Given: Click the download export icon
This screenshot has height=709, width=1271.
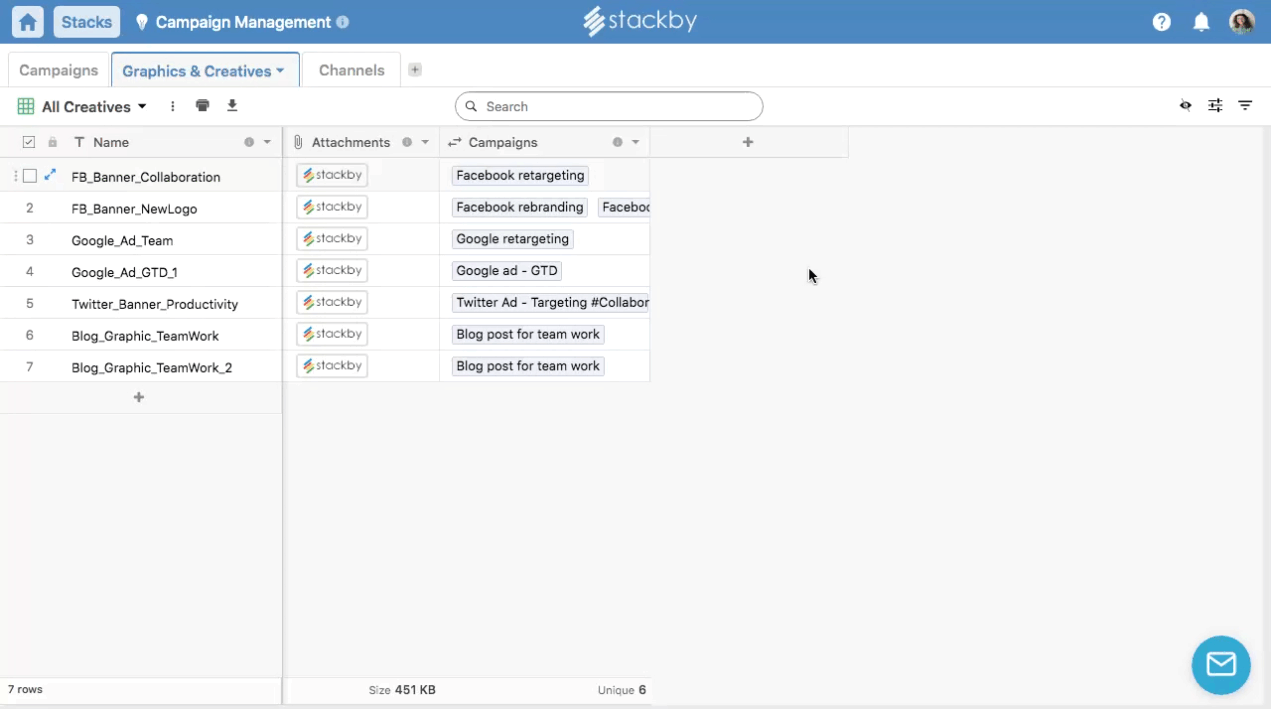Looking at the screenshot, I should [x=232, y=105].
